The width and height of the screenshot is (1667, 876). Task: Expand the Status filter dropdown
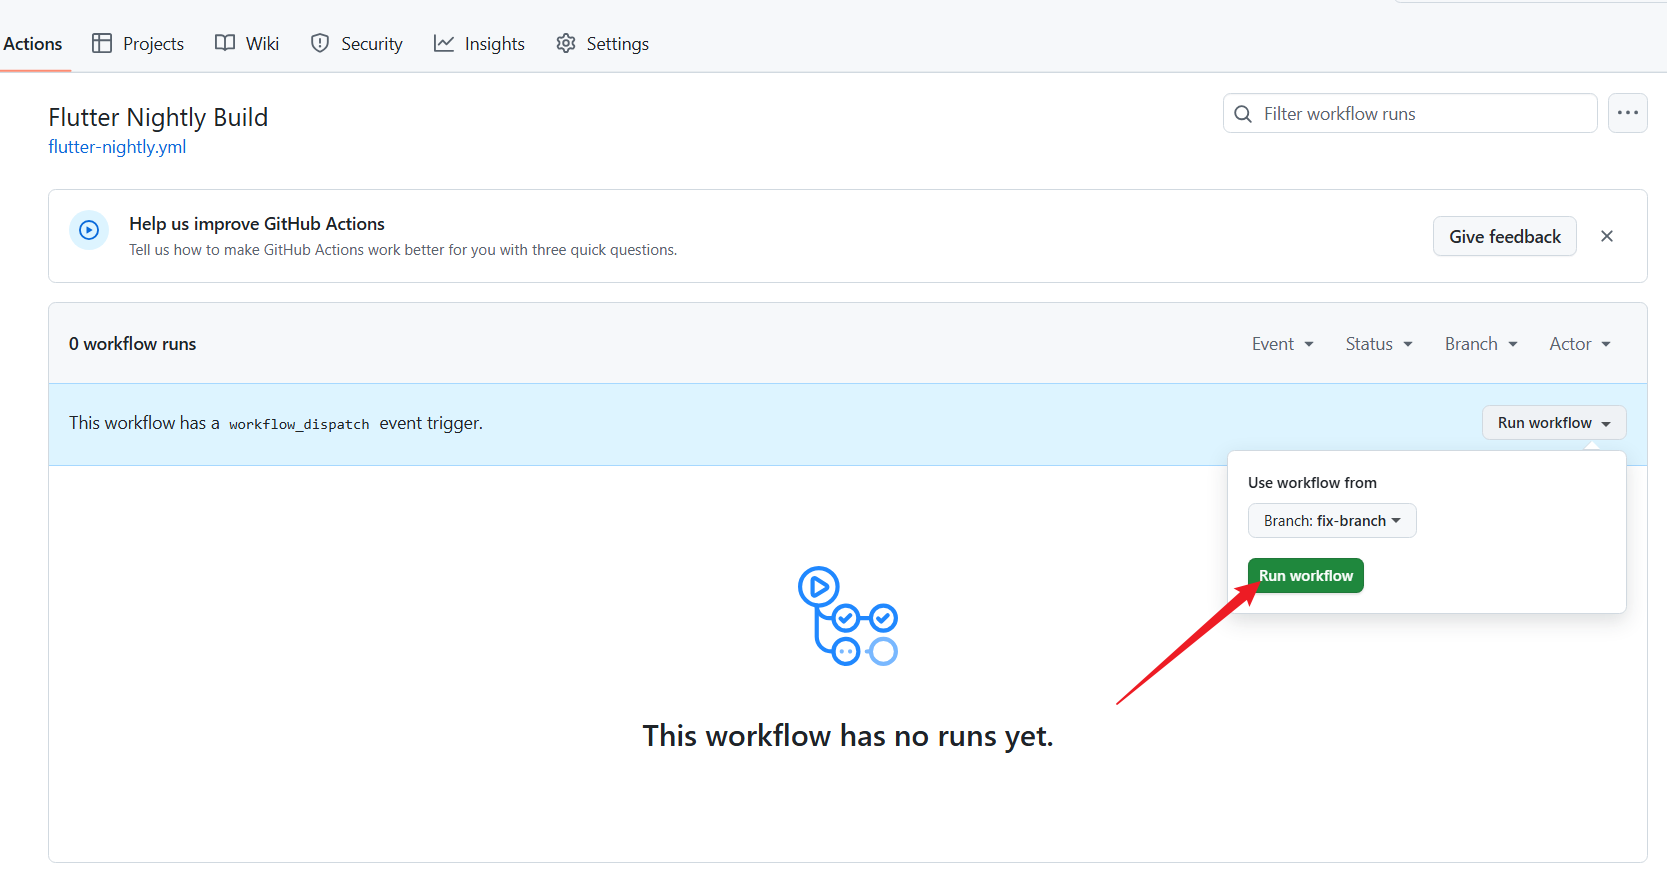click(1379, 344)
